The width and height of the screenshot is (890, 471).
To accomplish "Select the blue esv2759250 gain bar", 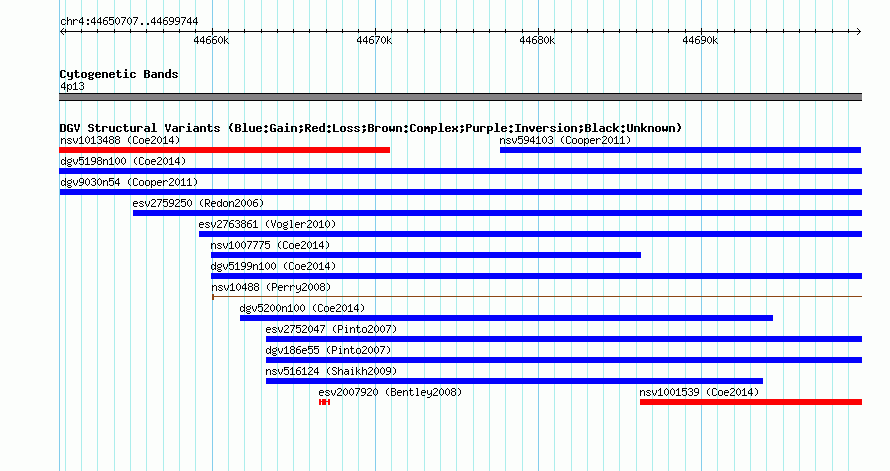I will 497,213.
